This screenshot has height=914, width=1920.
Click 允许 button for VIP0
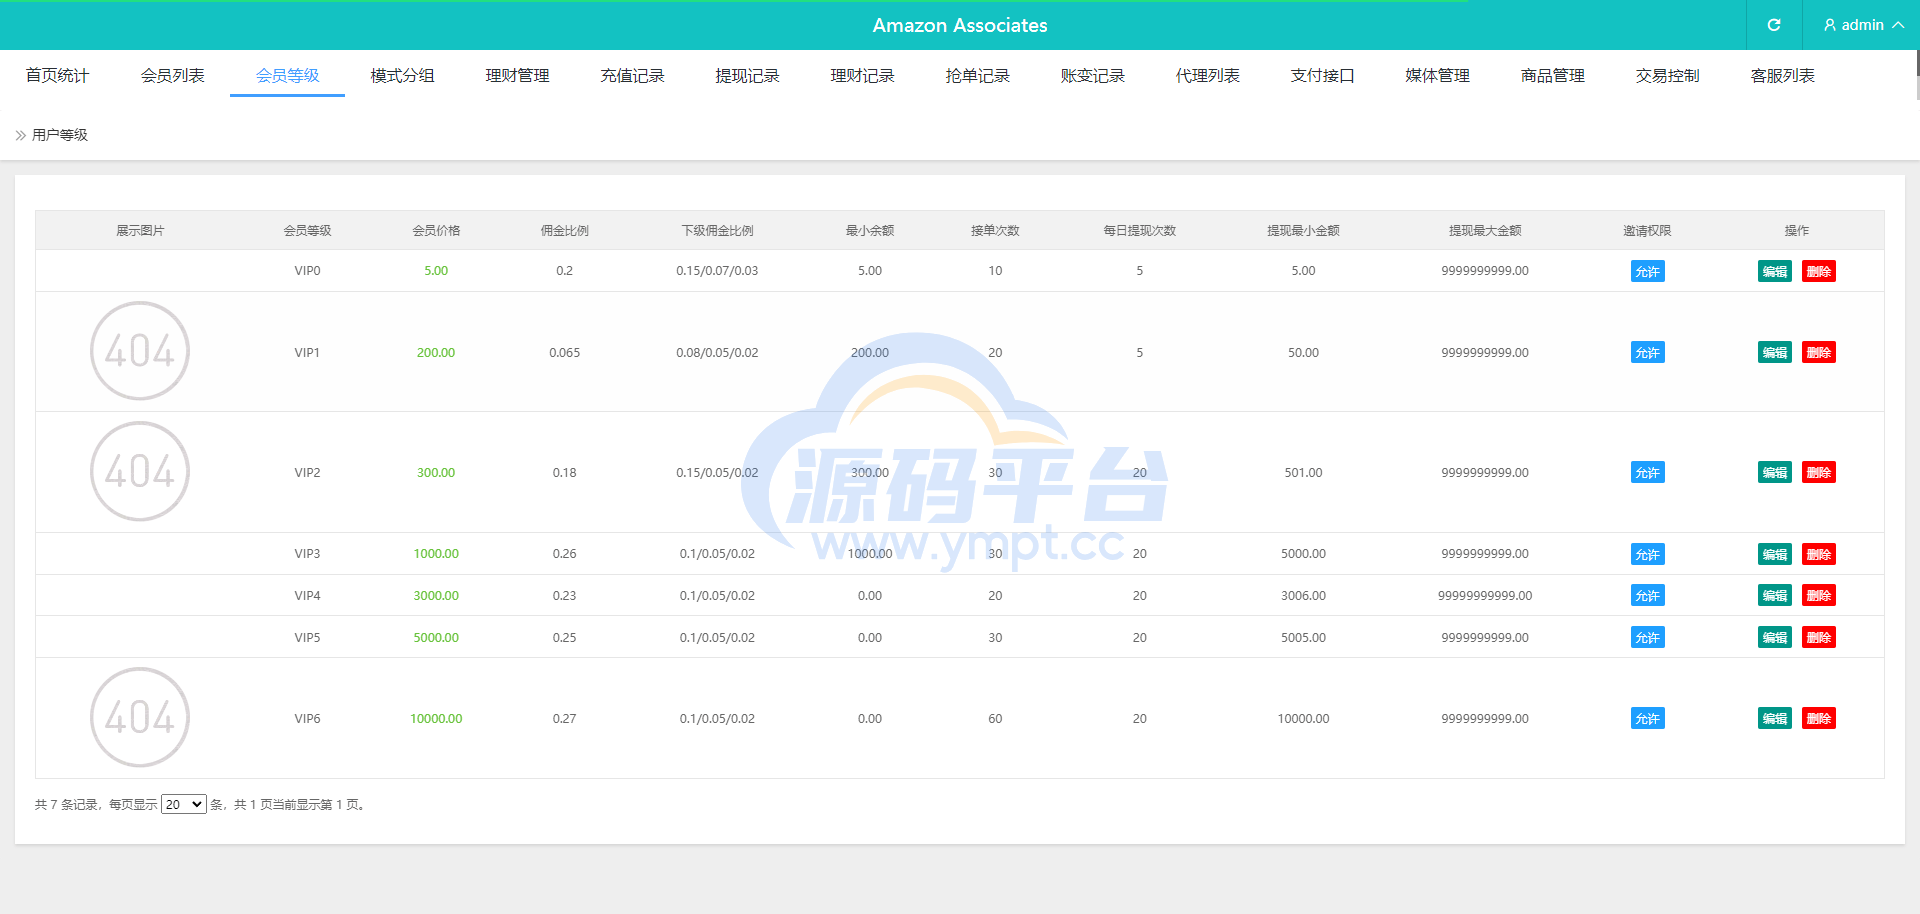coord(1647,271)
